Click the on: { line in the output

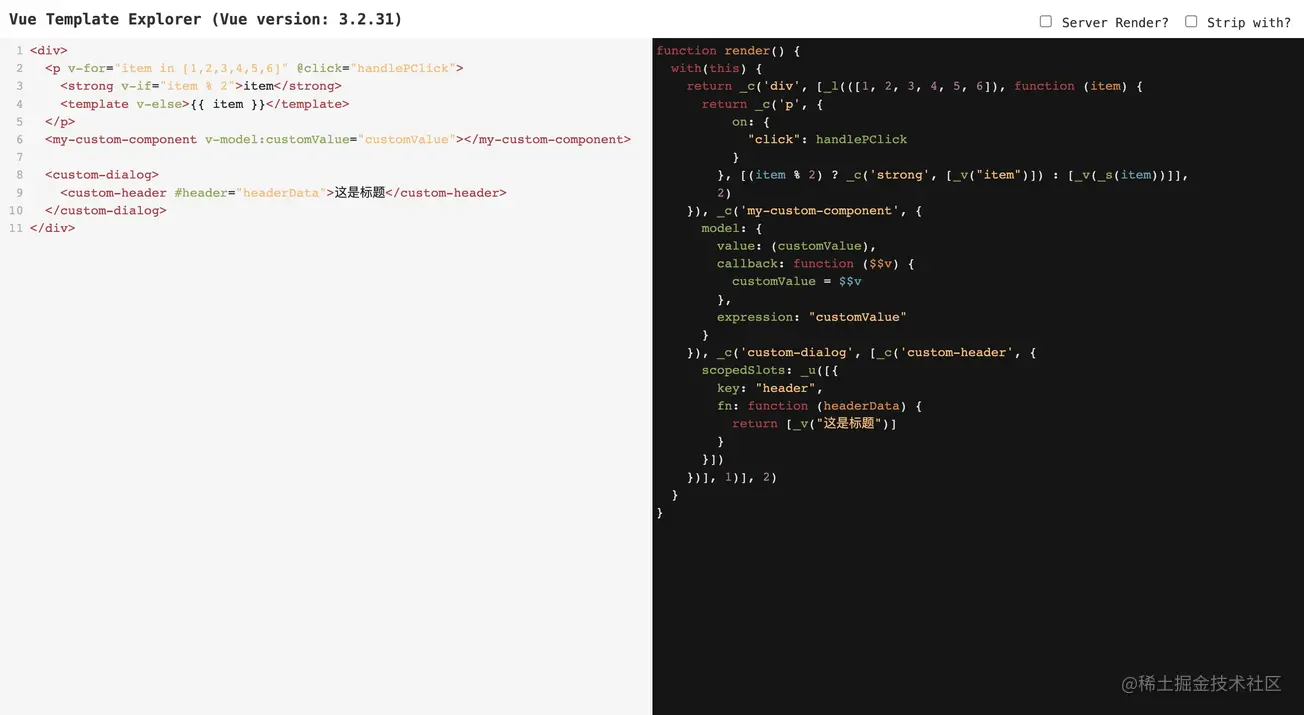tap(751, 122)
